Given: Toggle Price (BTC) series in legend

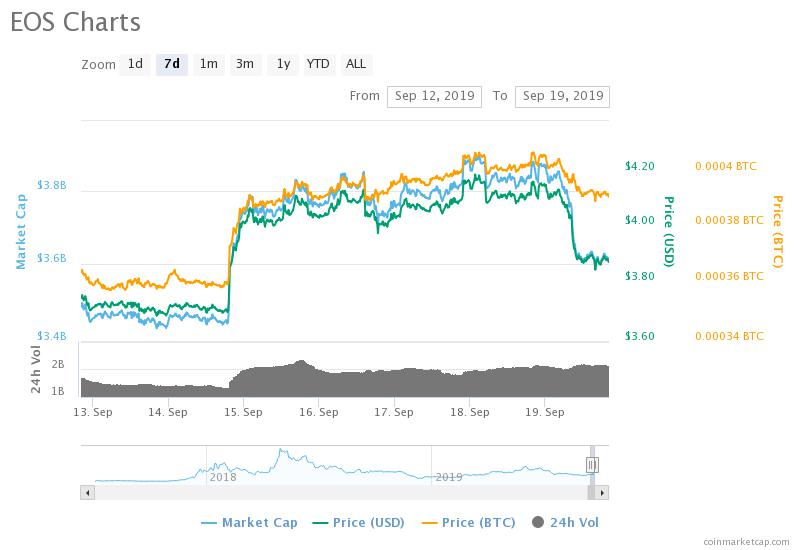Looking at the screenshot, I should tap(468, 522).
